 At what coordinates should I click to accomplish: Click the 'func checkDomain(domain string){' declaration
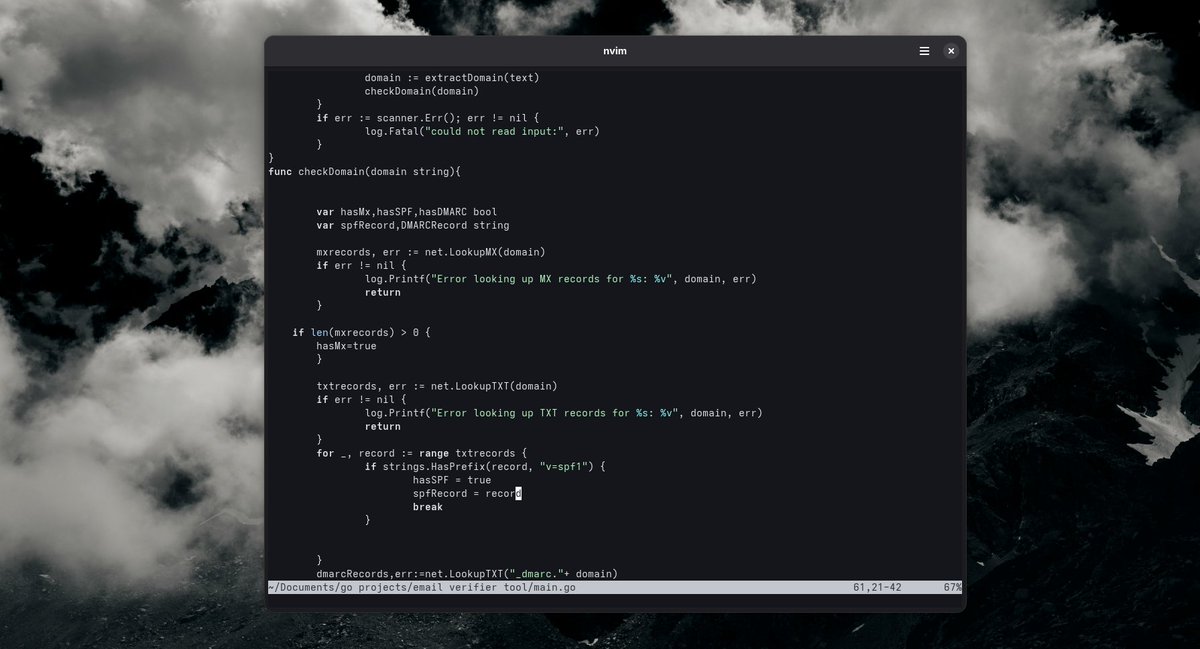coord(365,171)
